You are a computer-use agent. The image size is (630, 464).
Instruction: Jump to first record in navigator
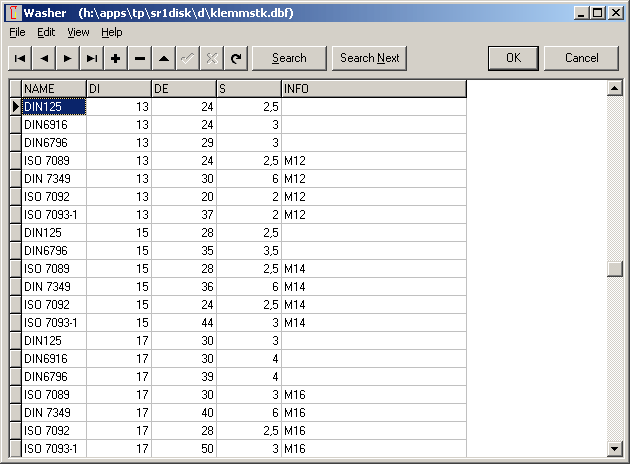coord(20,58)
